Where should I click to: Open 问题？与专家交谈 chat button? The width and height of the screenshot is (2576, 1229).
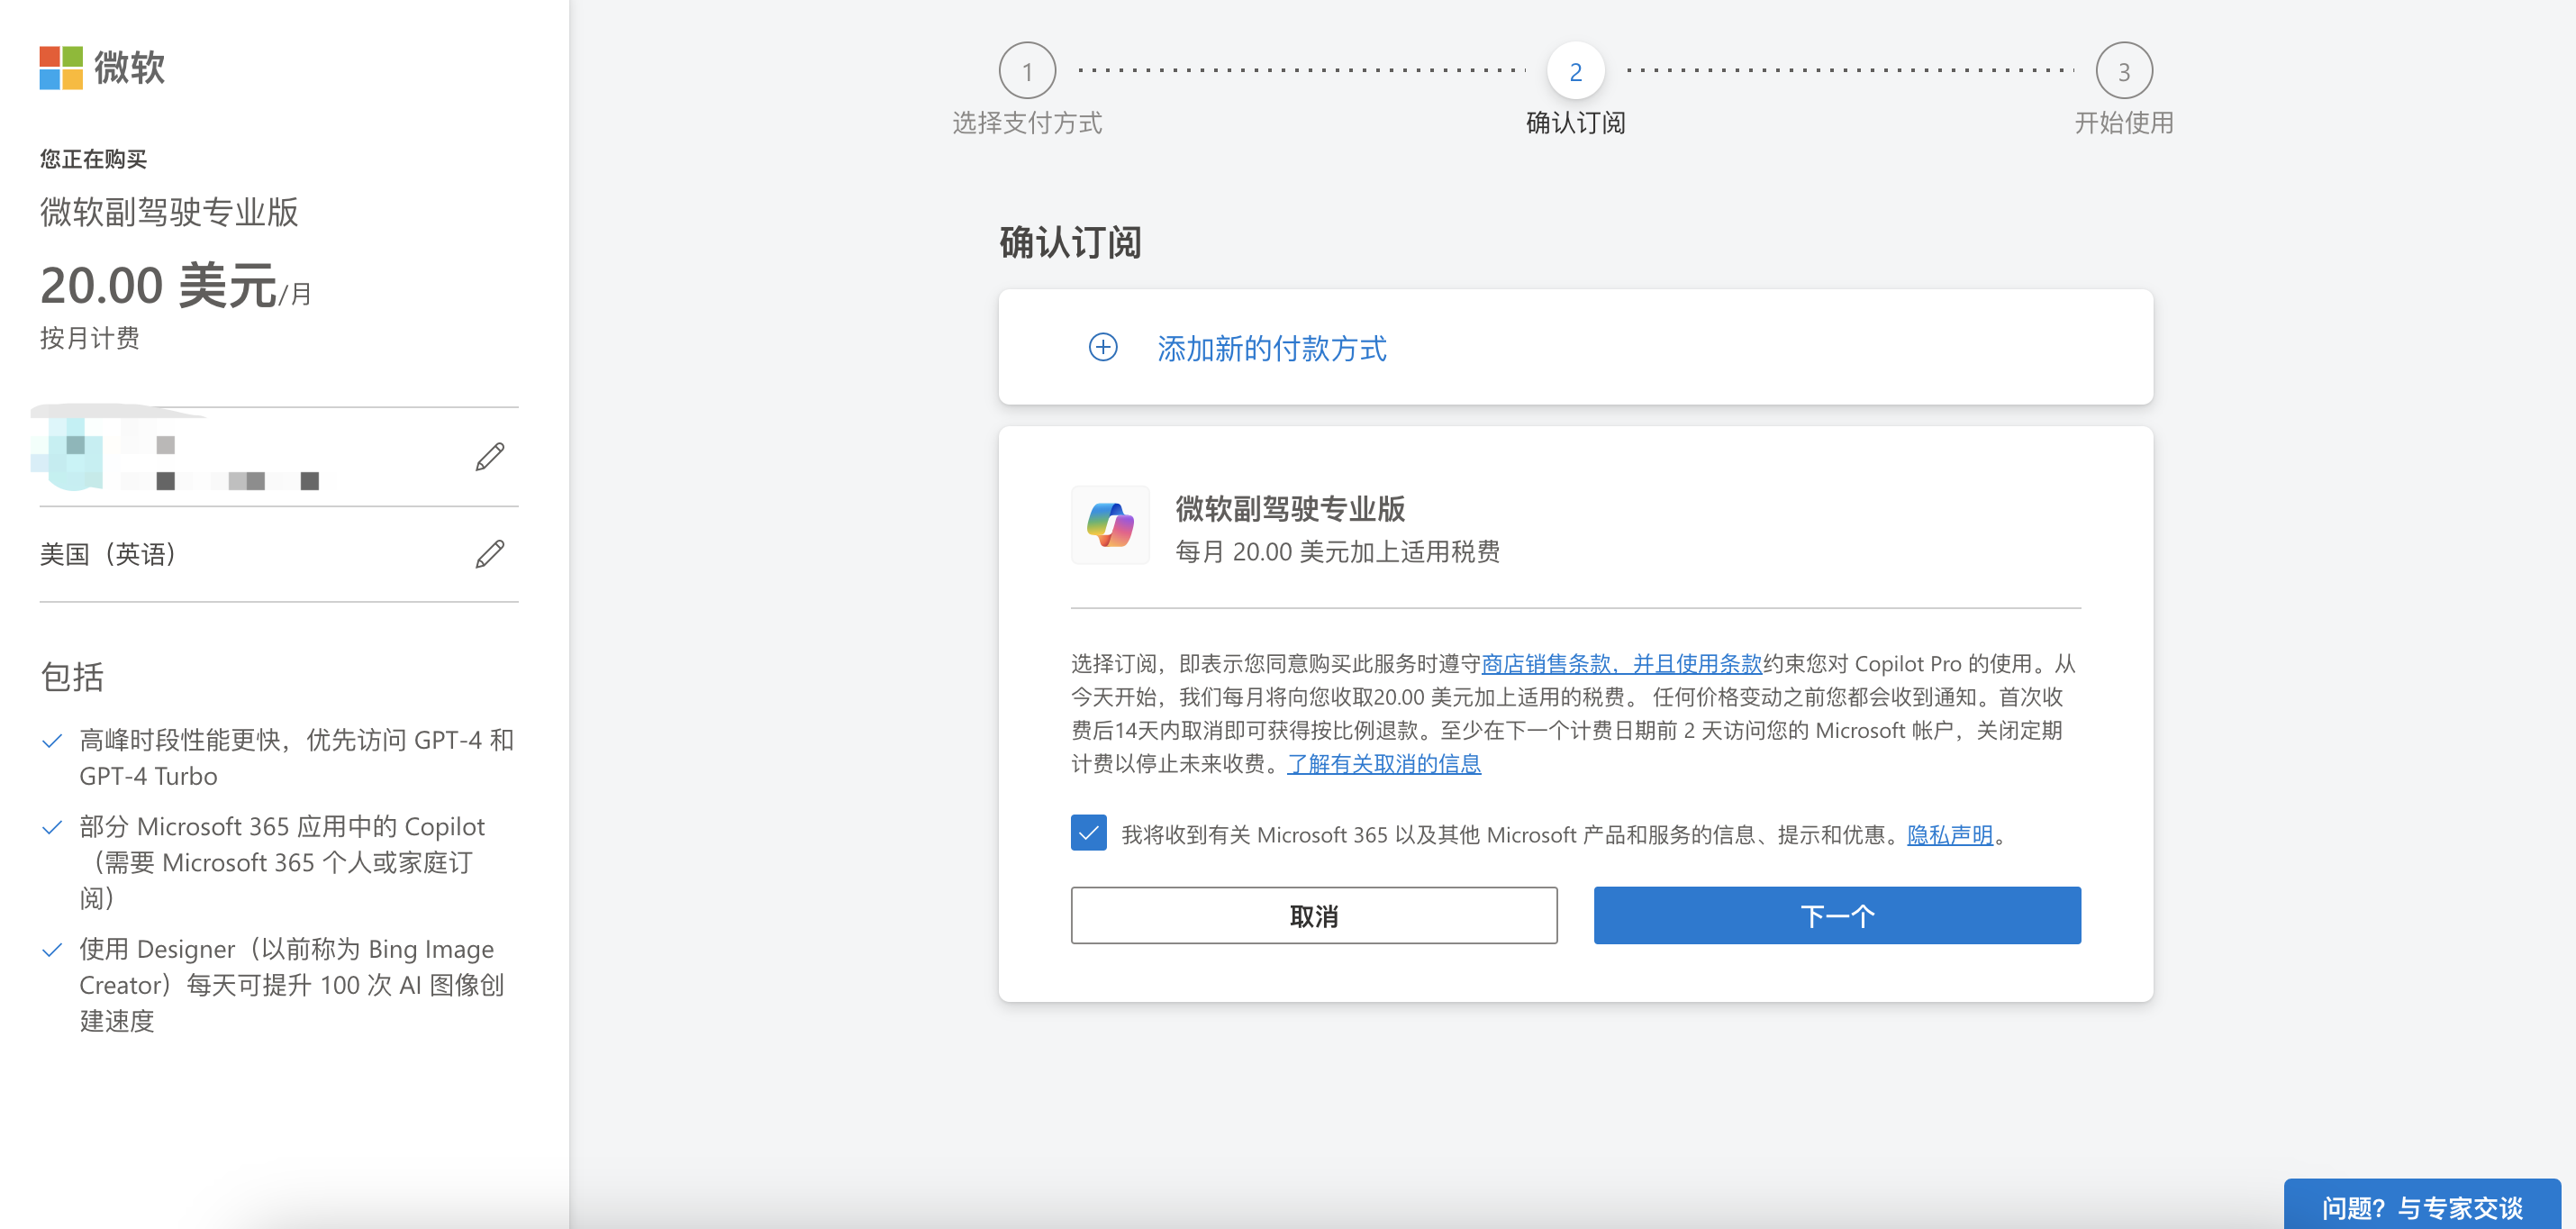click(x=2422, y=1205)
